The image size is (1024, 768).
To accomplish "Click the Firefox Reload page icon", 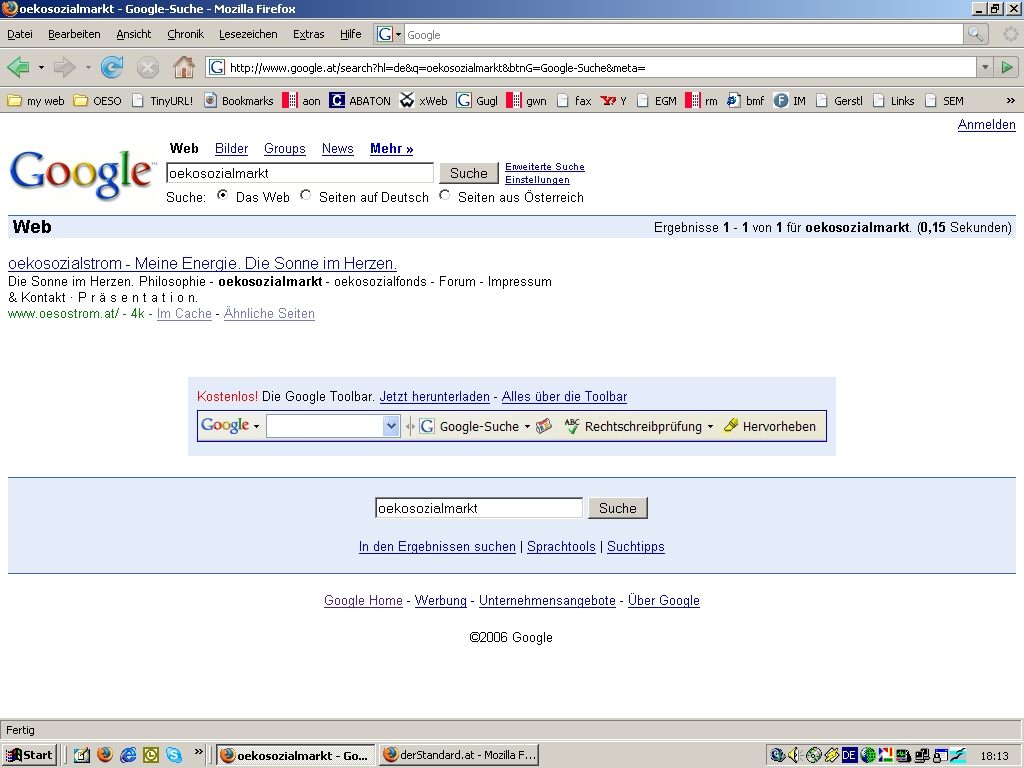I will (112, 67).
